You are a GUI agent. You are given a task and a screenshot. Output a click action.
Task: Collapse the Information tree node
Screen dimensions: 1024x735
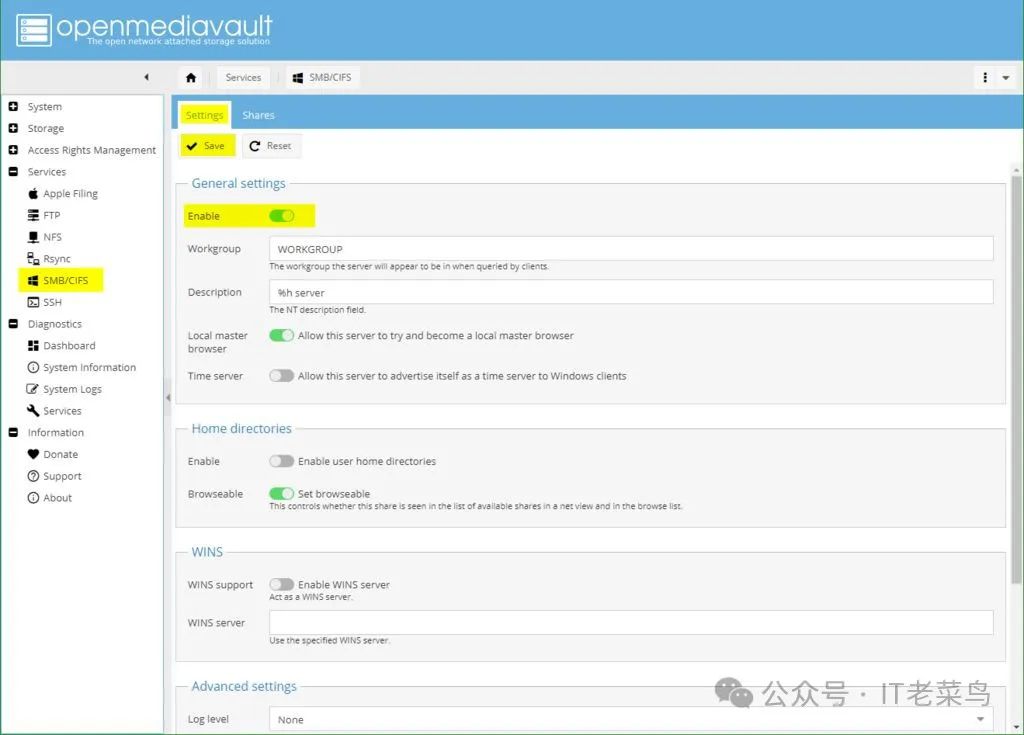[x=13, y=432]
